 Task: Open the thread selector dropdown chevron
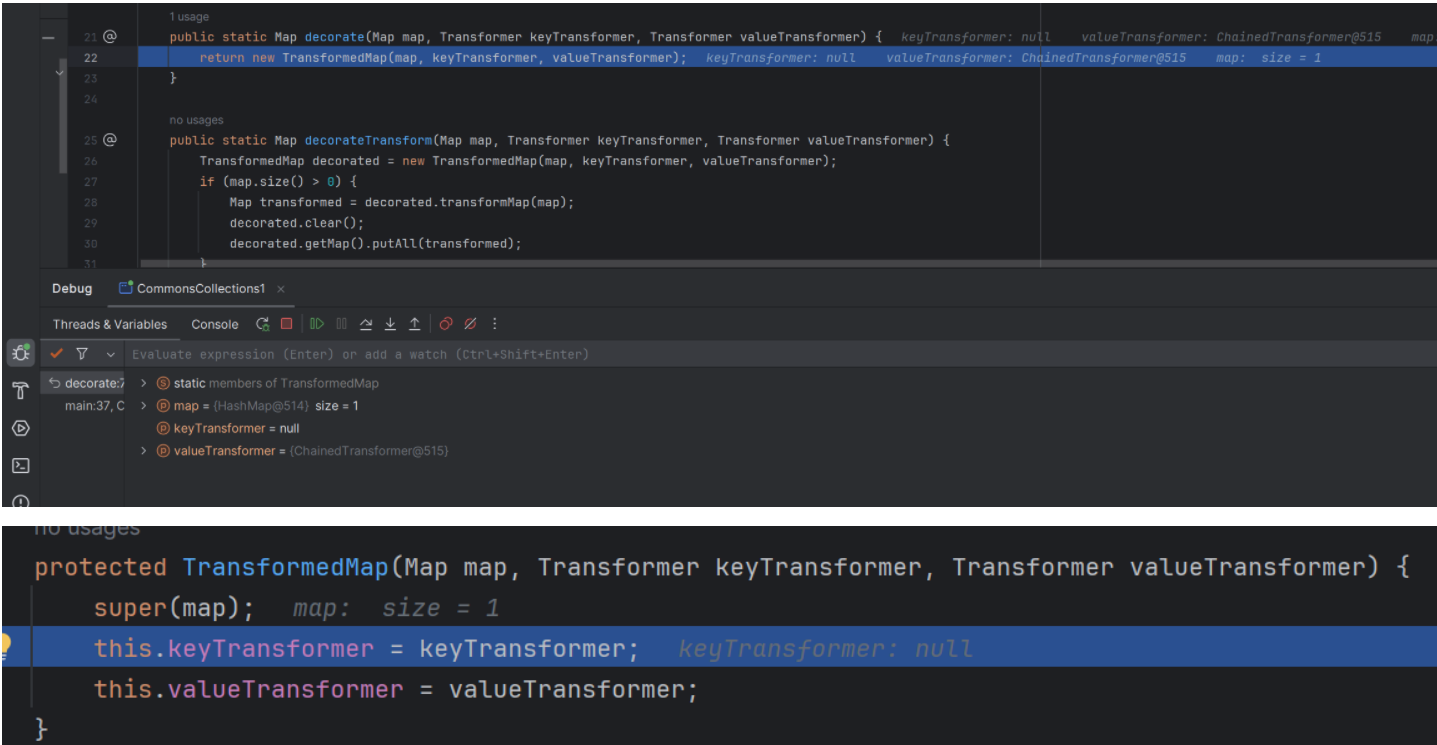(110, 354)
